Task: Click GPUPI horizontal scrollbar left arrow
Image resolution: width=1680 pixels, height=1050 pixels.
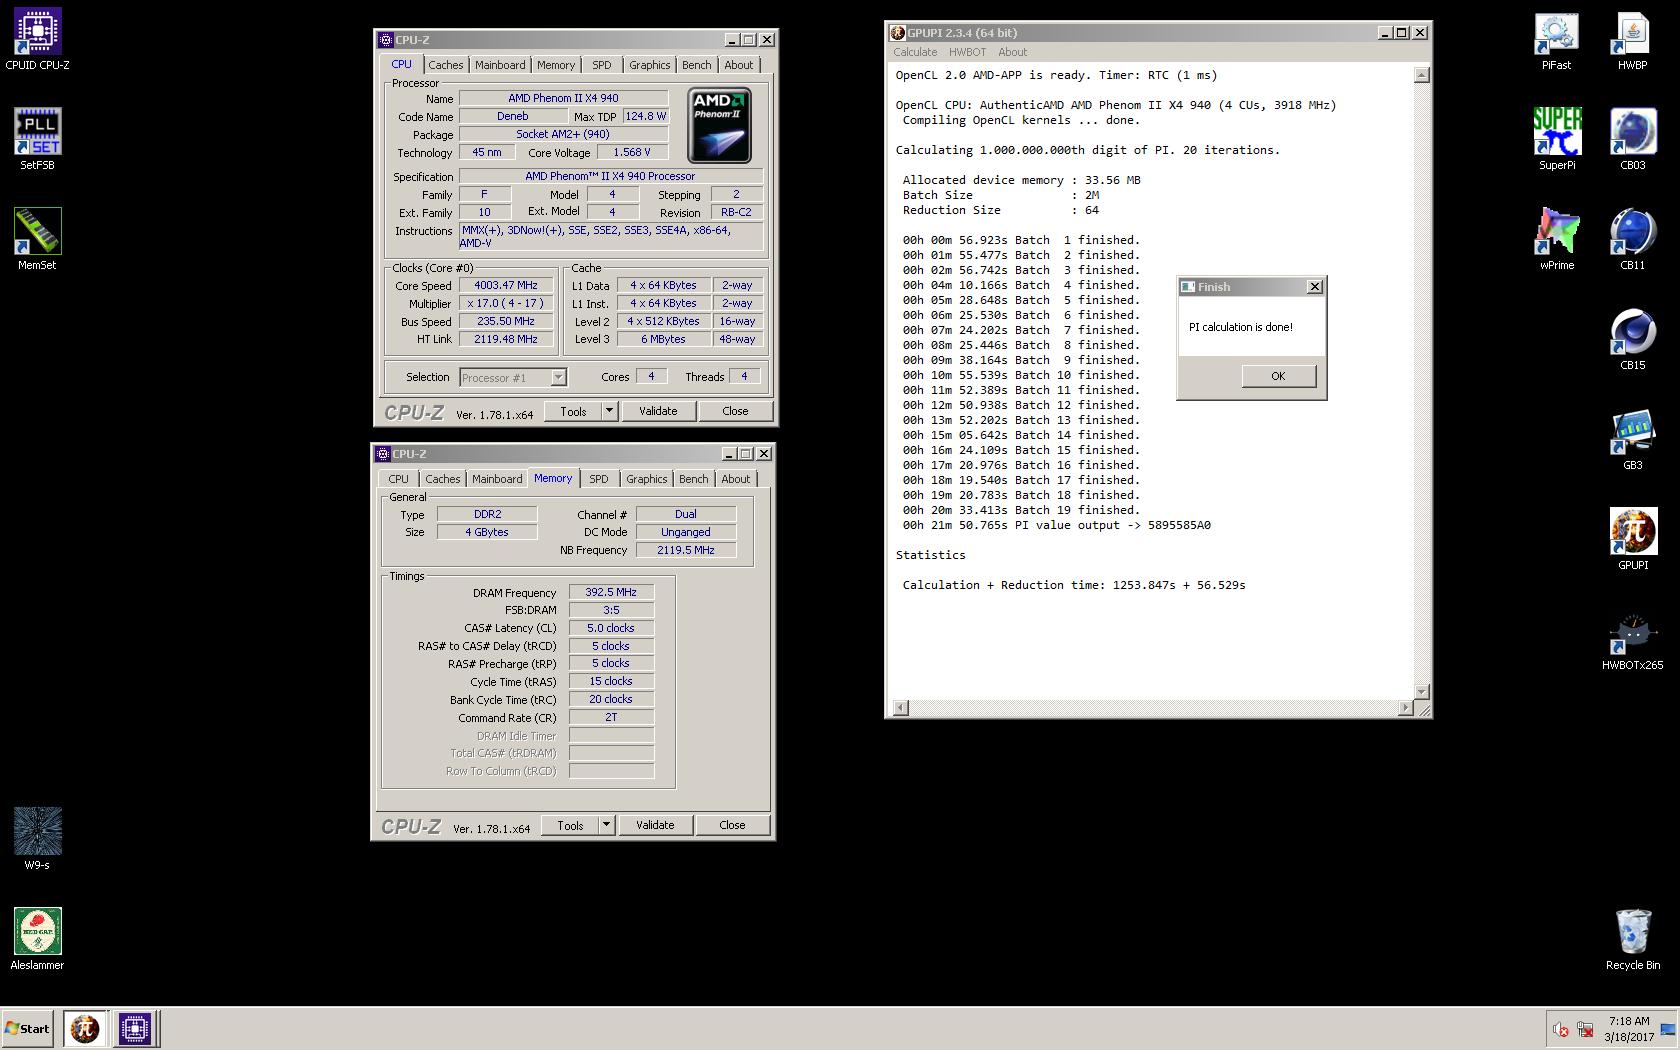Action: pos(900,708)
